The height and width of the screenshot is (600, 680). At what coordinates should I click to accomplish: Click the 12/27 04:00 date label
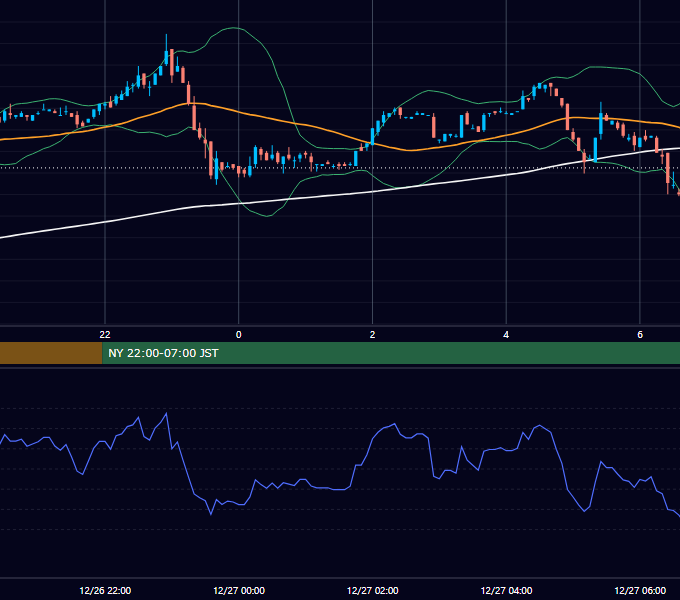click(x=507, y=590)
